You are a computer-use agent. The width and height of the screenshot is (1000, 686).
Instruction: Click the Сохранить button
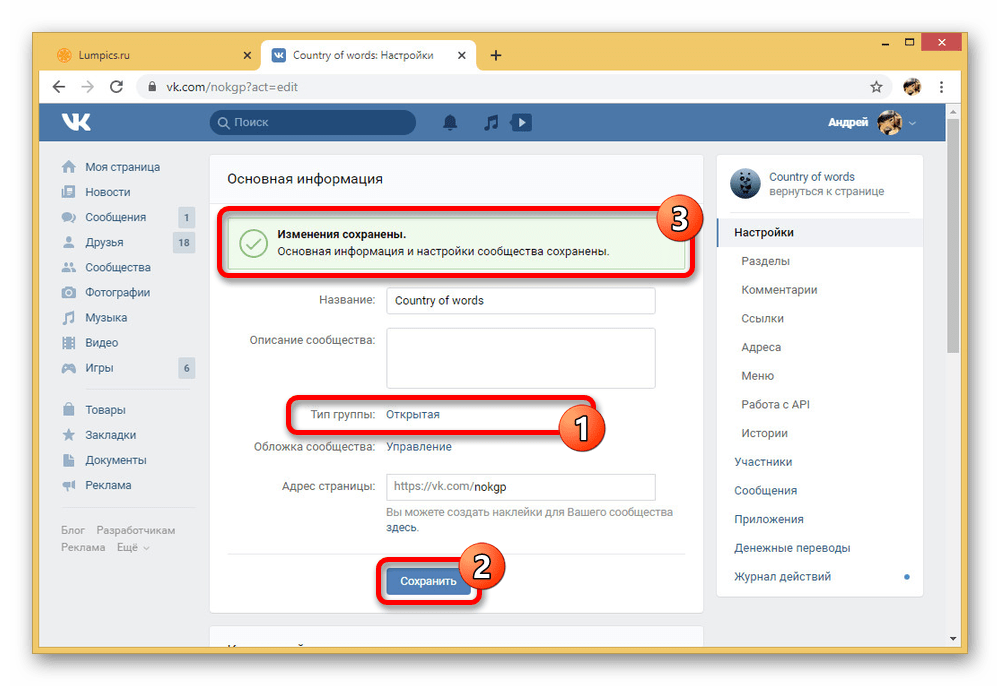(x=428, y=581)
